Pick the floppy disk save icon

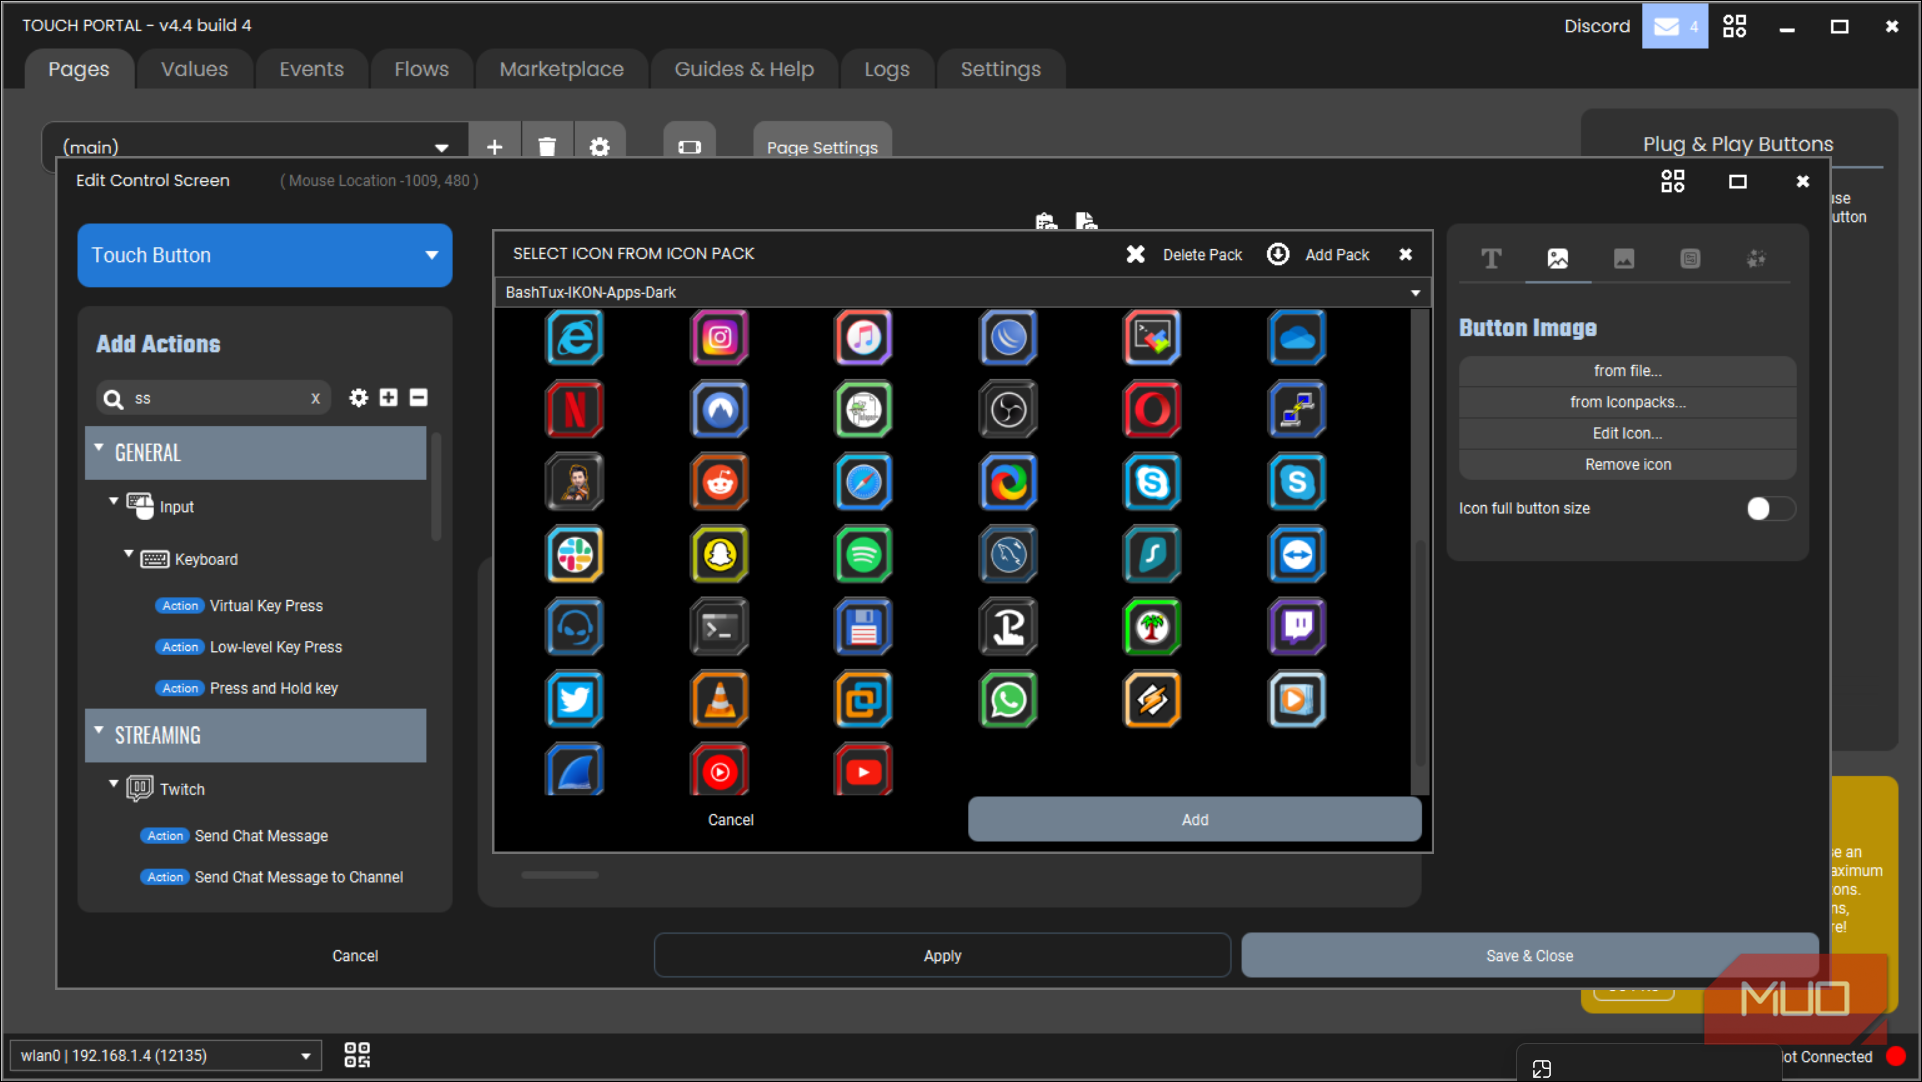click(x=863, y=626)
